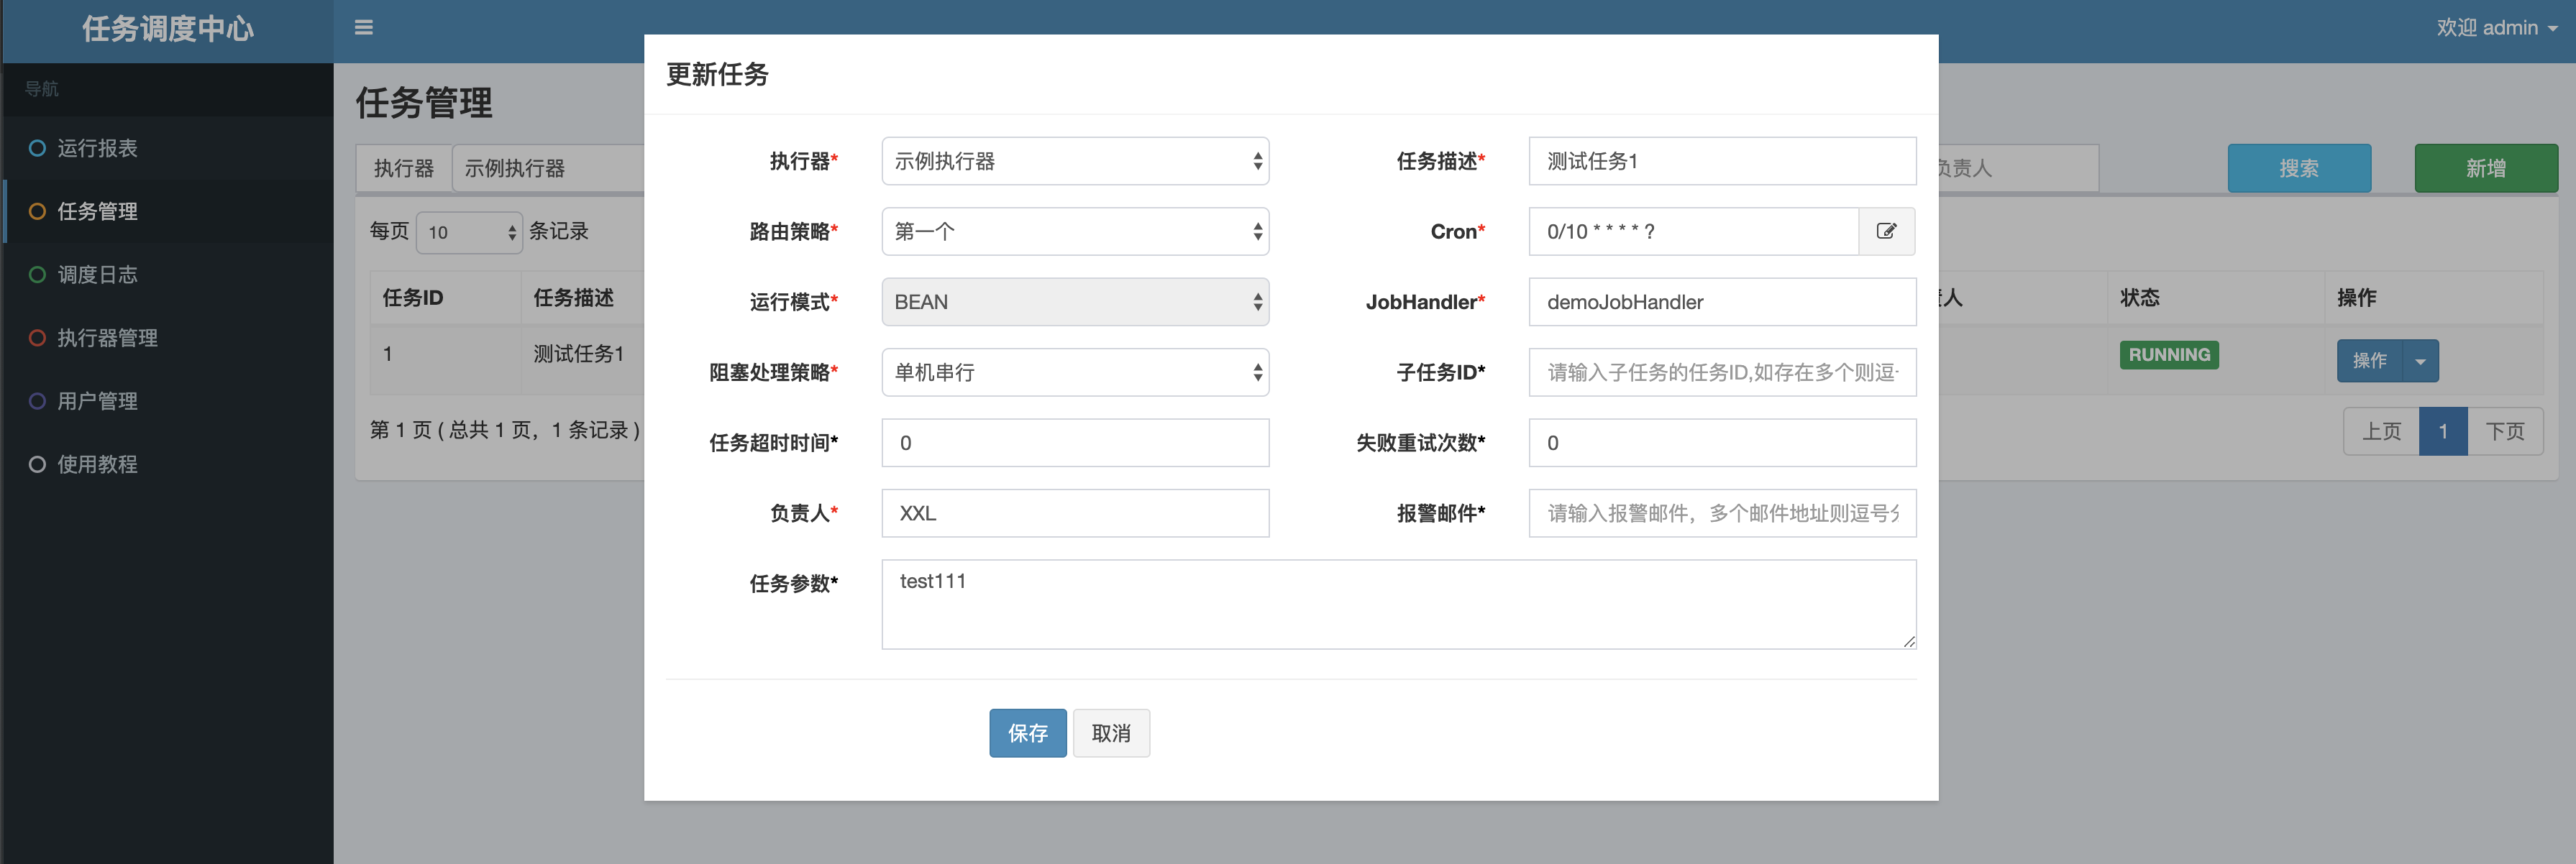Open the 阻塞处理策略 dropdown
Screen dimensions: 2576x864
pos(1074,372)
